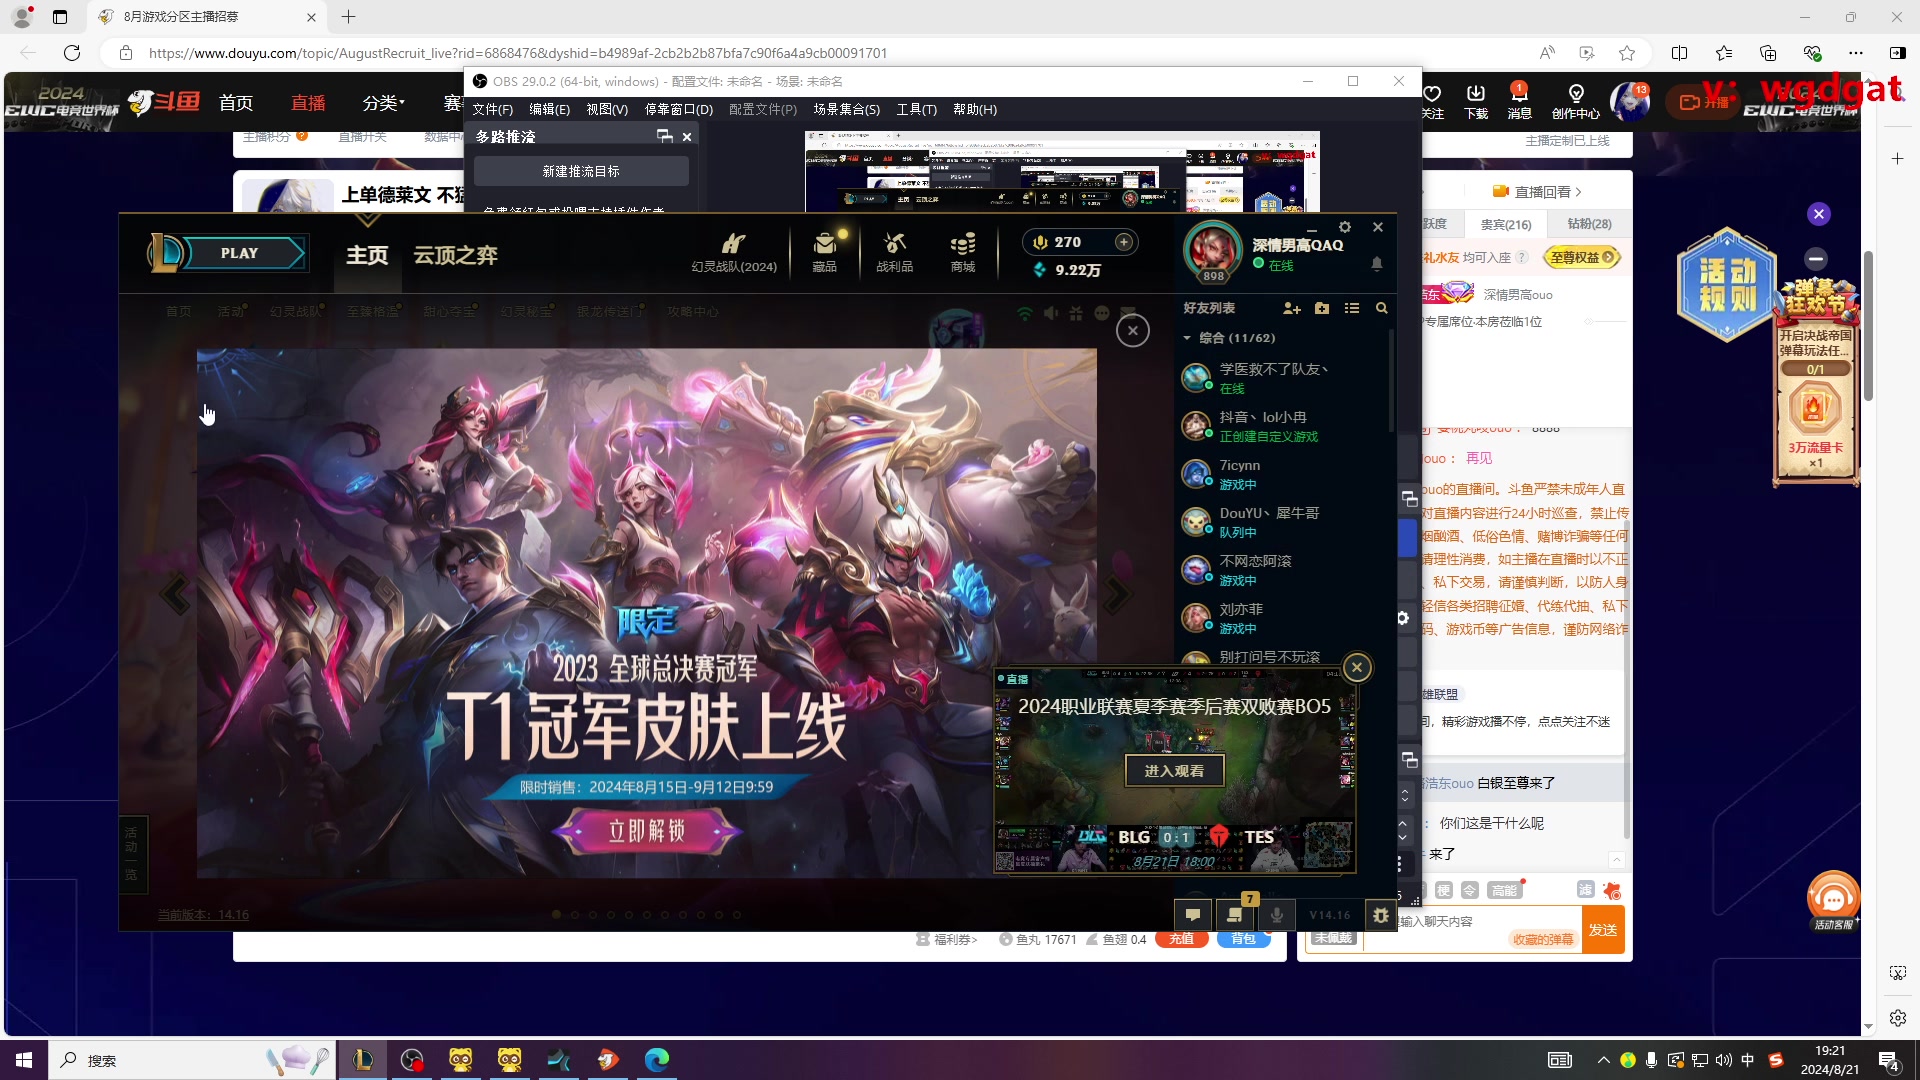Send chat with 发送 button
The width and height of the screenshot is (1920, 1080).
click(1603, 931)
